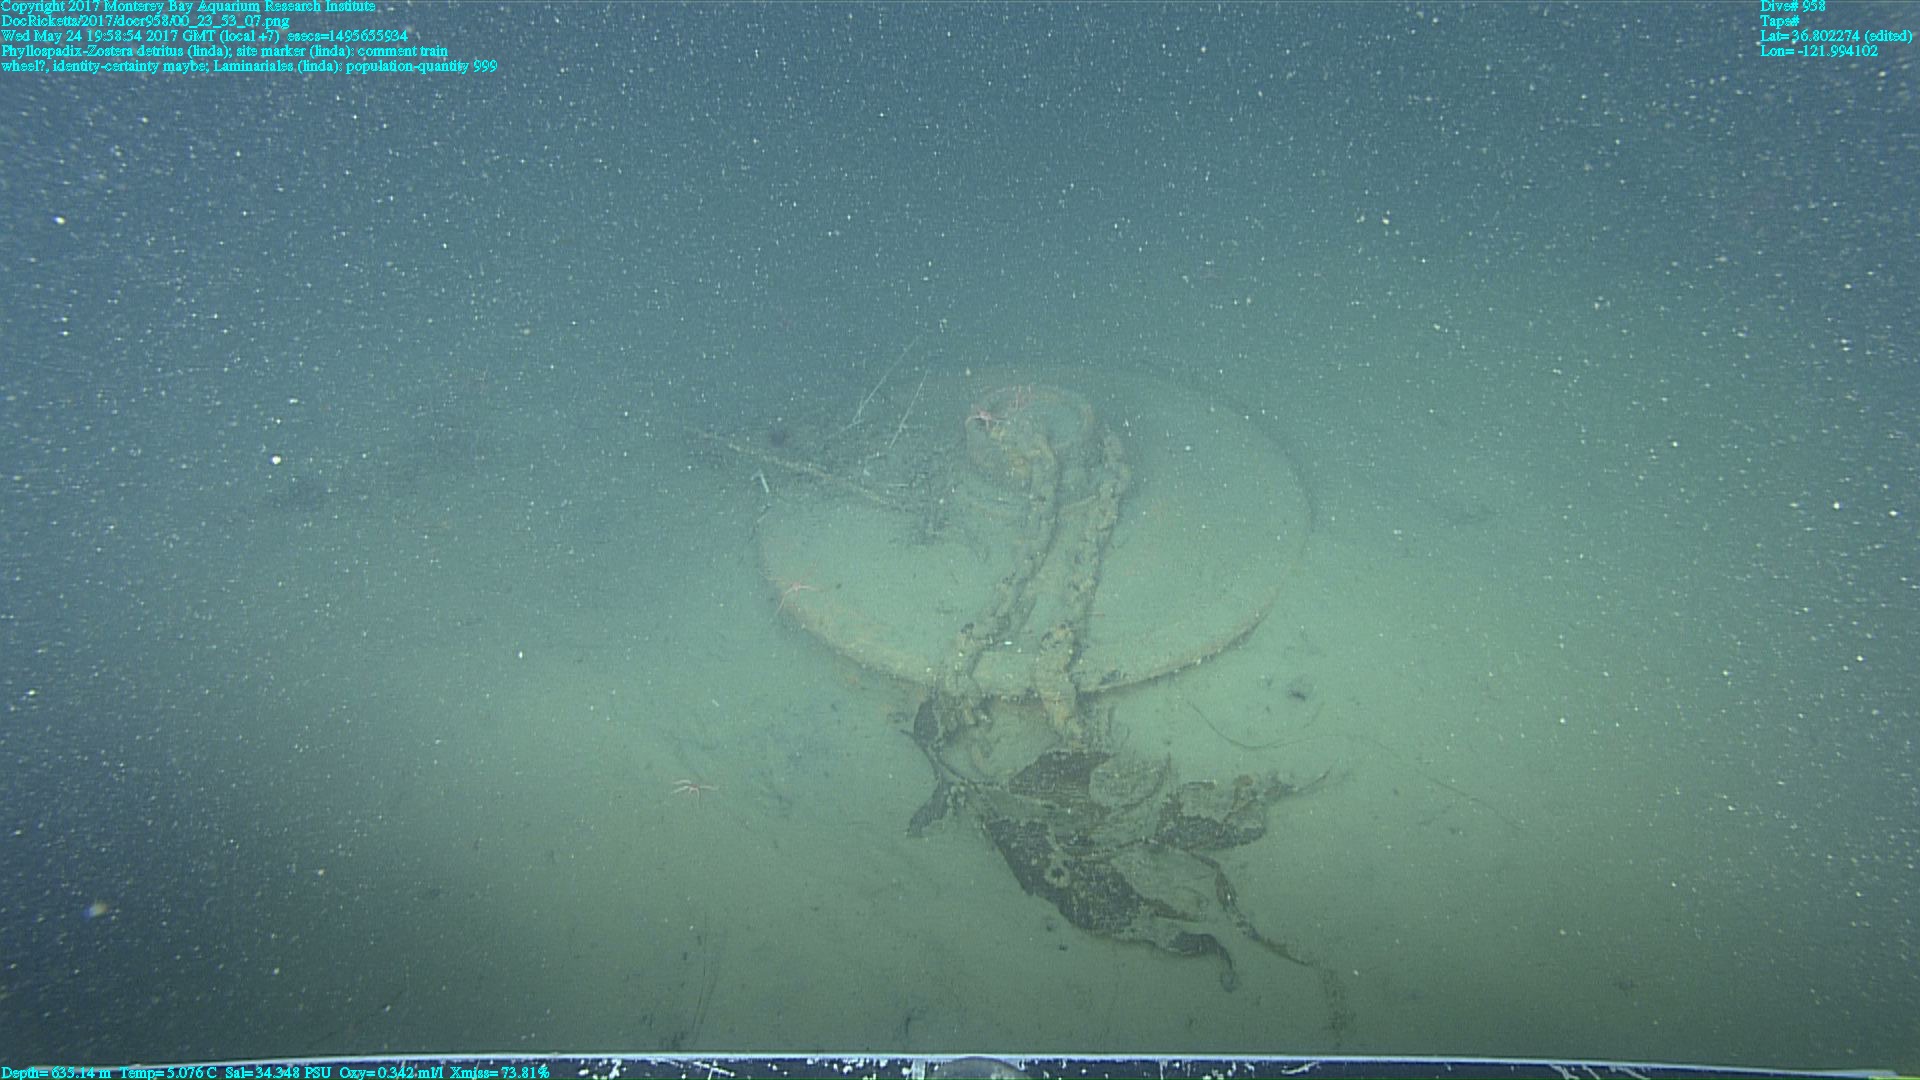Click the DocRicketts PNG file path text

[145, 21]
